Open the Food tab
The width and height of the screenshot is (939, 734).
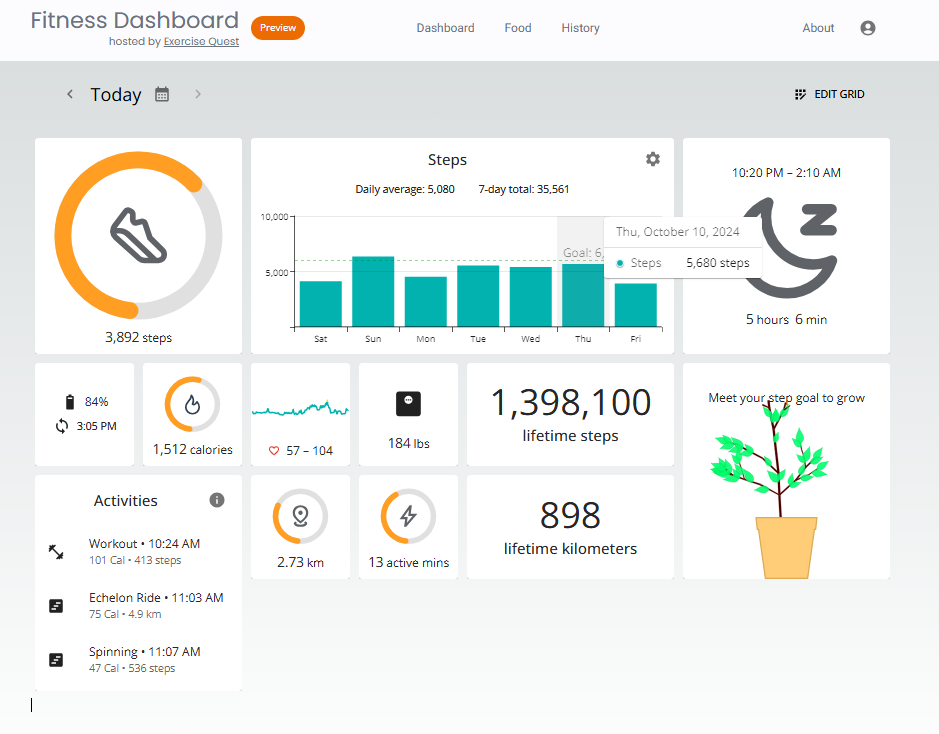(x=518, y=28)
